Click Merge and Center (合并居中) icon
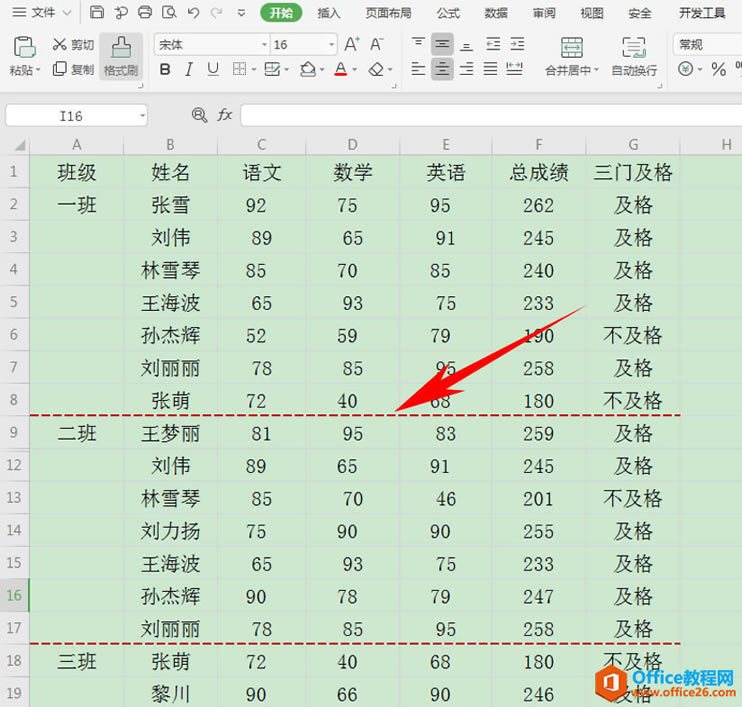 [x=572, y=48]
